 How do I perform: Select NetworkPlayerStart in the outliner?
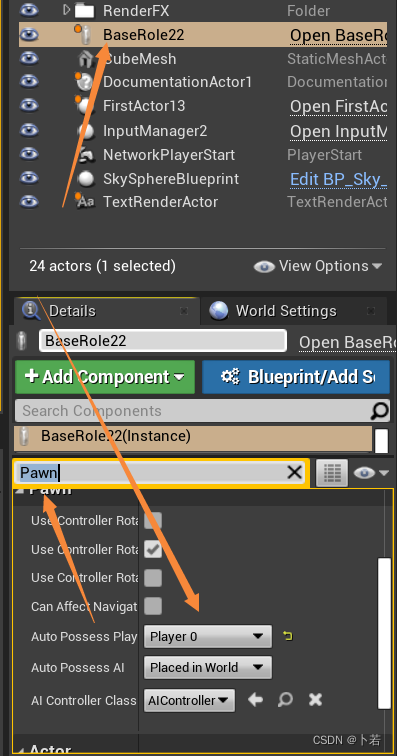[169, 155]
